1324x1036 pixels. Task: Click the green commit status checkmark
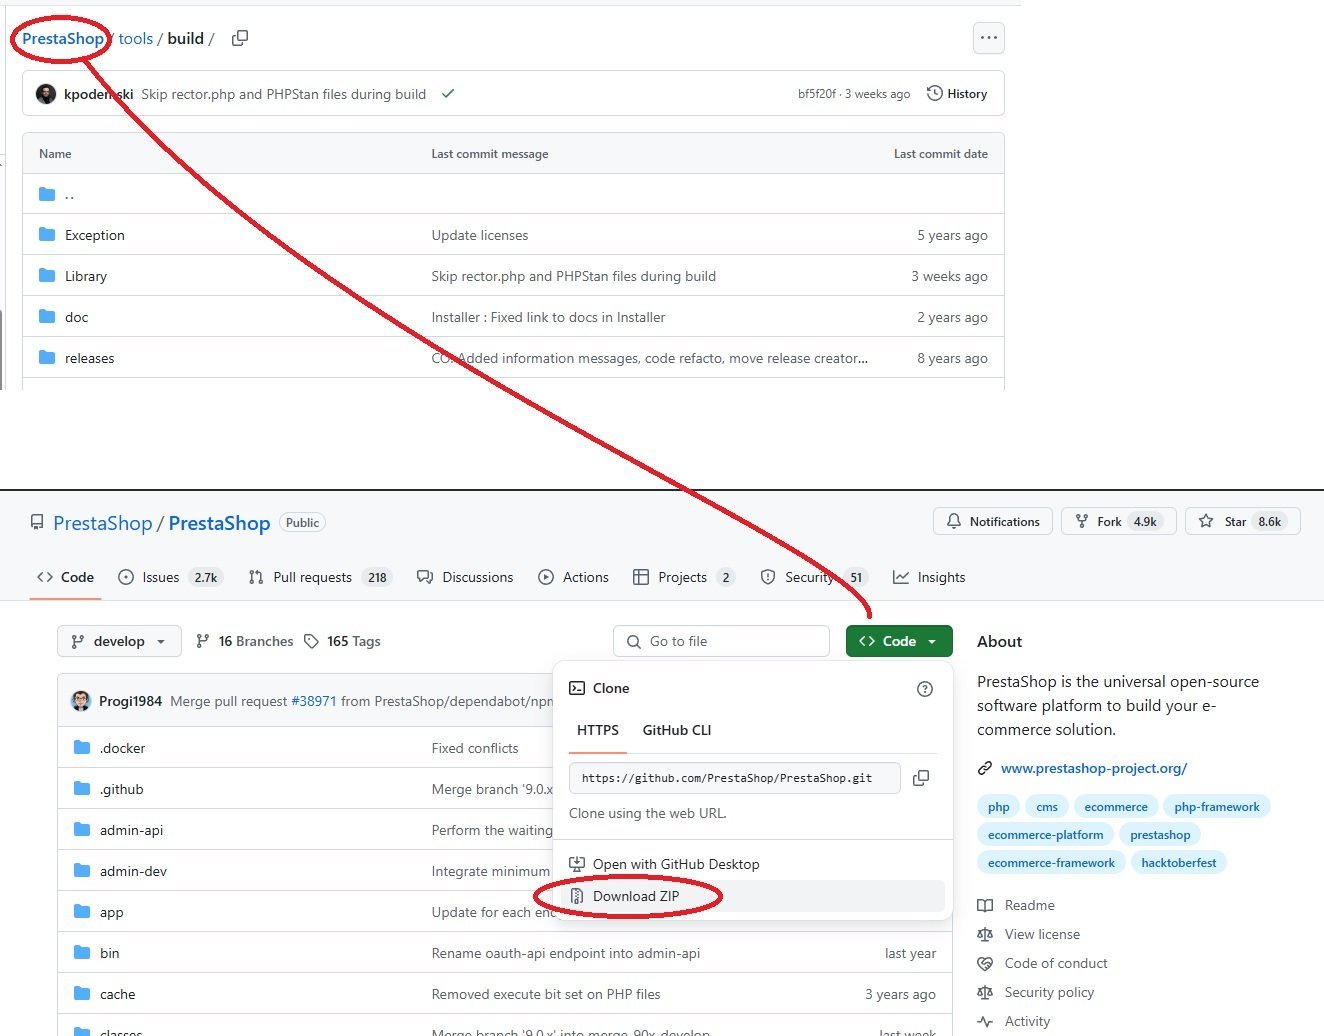pos(448,94)
